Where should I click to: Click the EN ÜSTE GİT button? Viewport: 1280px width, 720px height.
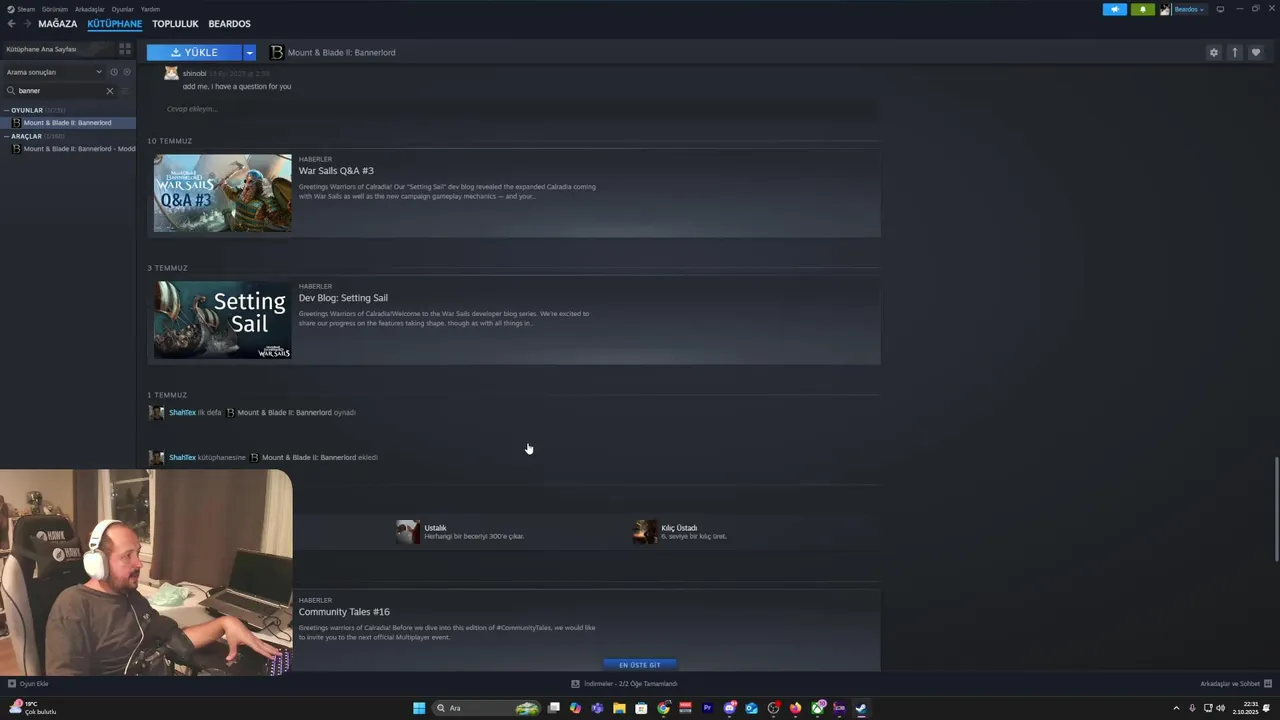640,665
